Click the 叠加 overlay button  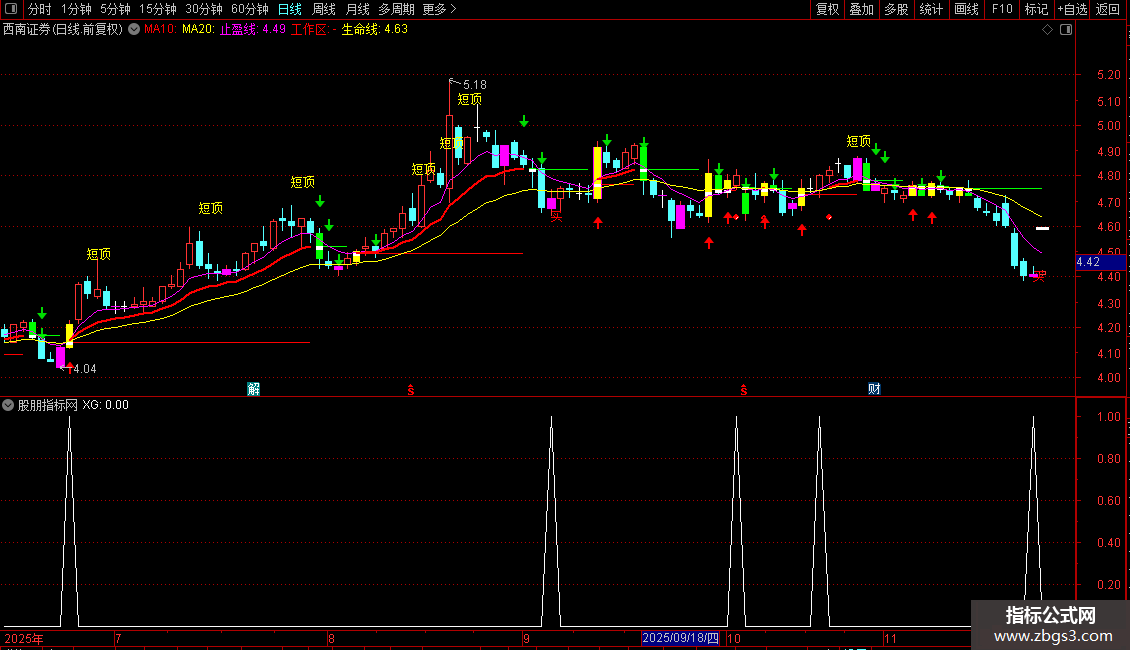pyautogui.click(x=861, y=9)
